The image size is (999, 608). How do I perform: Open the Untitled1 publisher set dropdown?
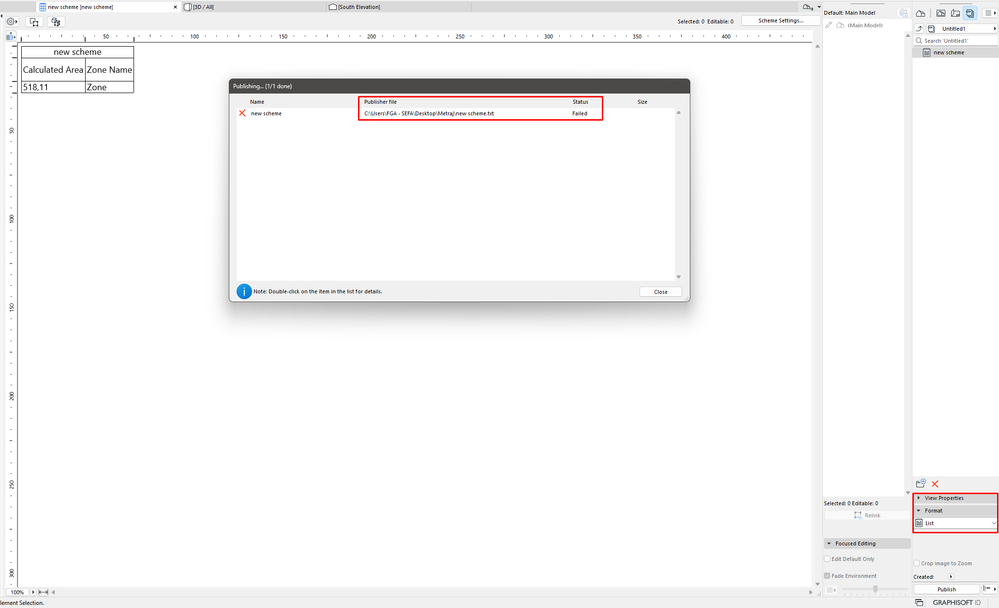[x=962, y=29]
